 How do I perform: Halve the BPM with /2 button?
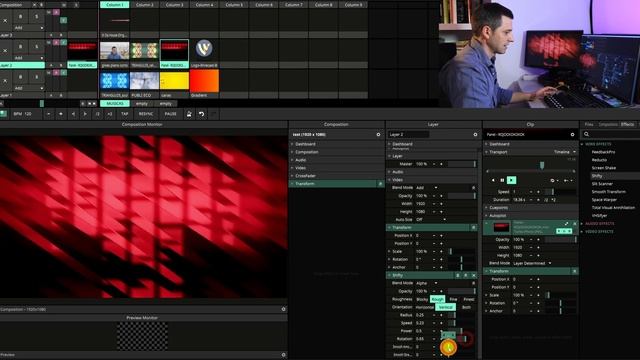(x=97, y=114)
